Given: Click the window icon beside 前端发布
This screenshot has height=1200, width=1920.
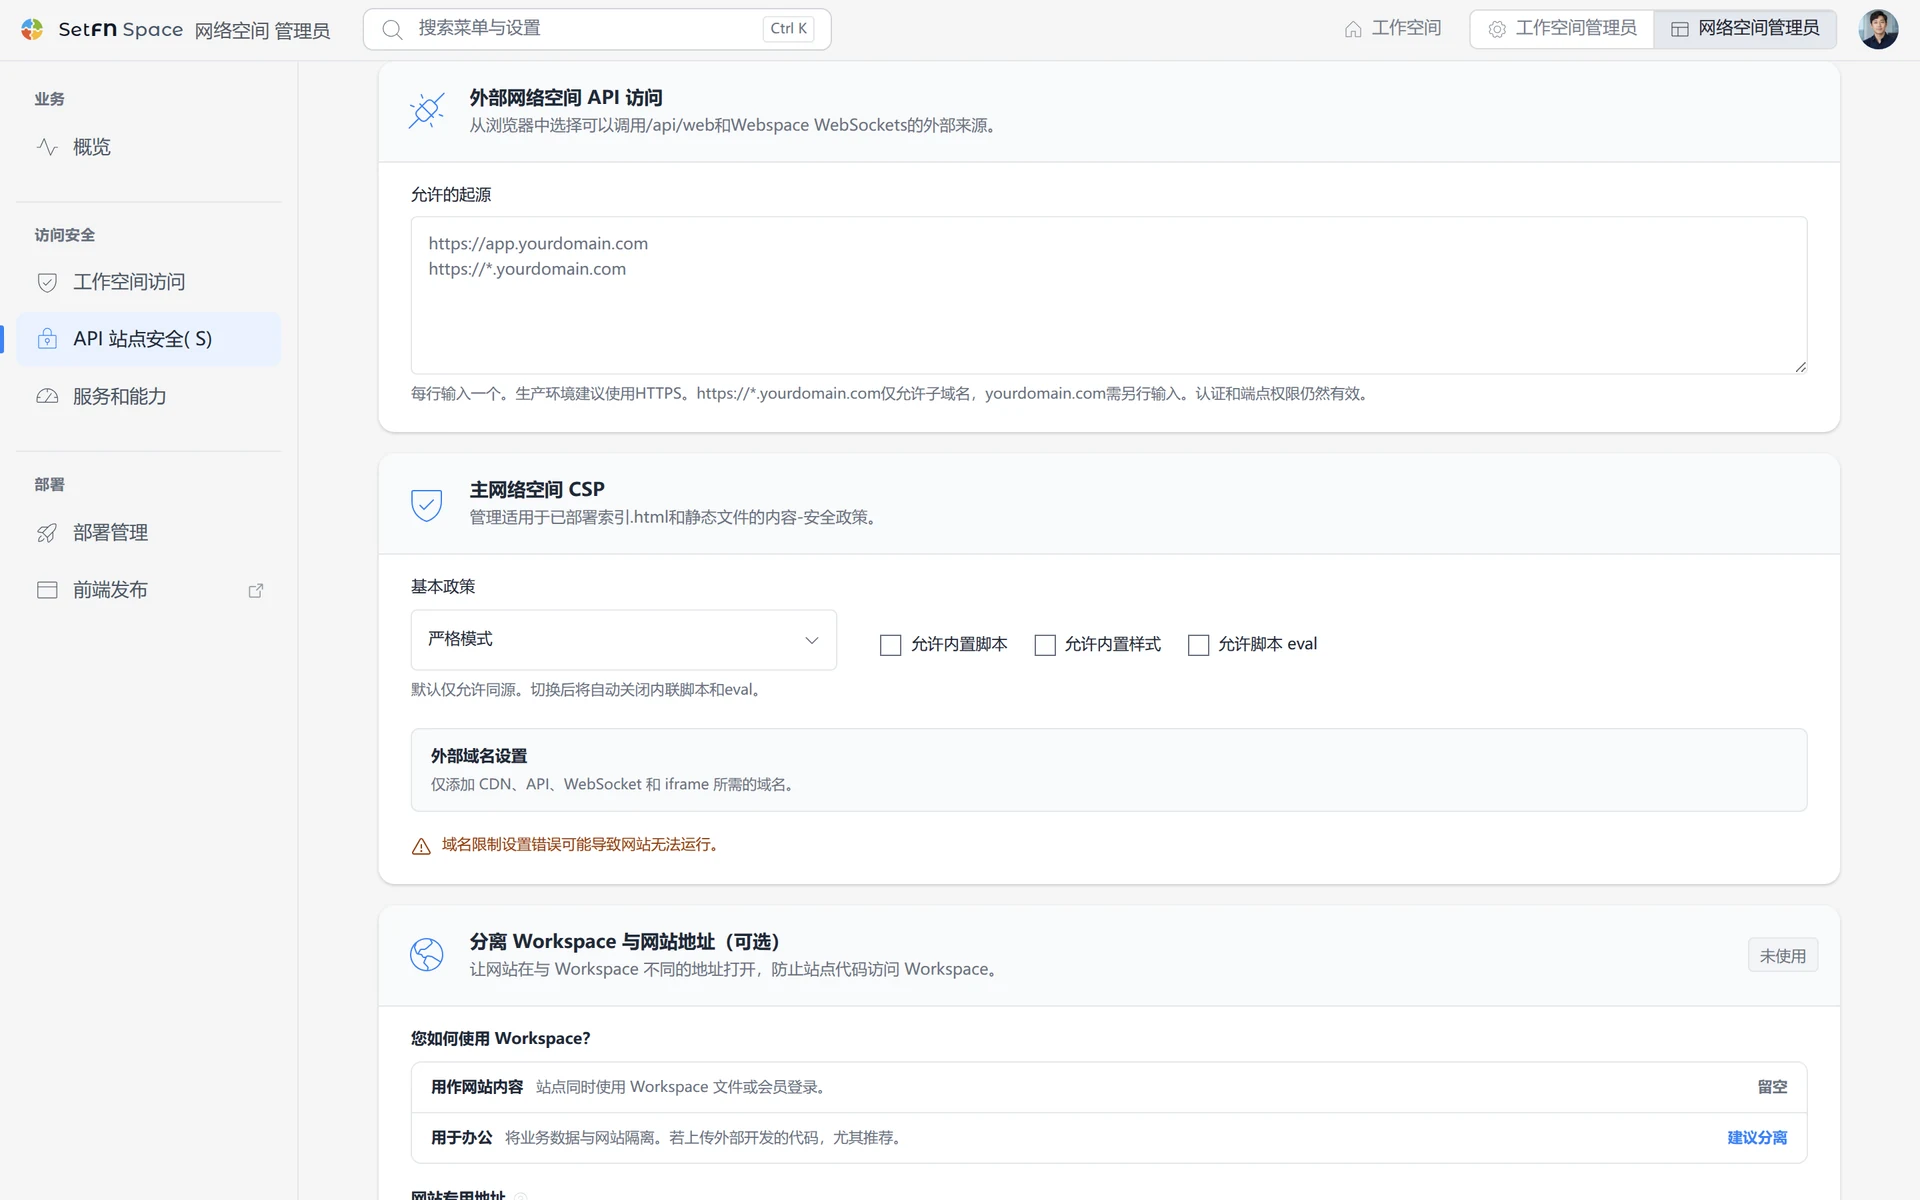Looking at the screenshot, I should [x=47, y=590].
